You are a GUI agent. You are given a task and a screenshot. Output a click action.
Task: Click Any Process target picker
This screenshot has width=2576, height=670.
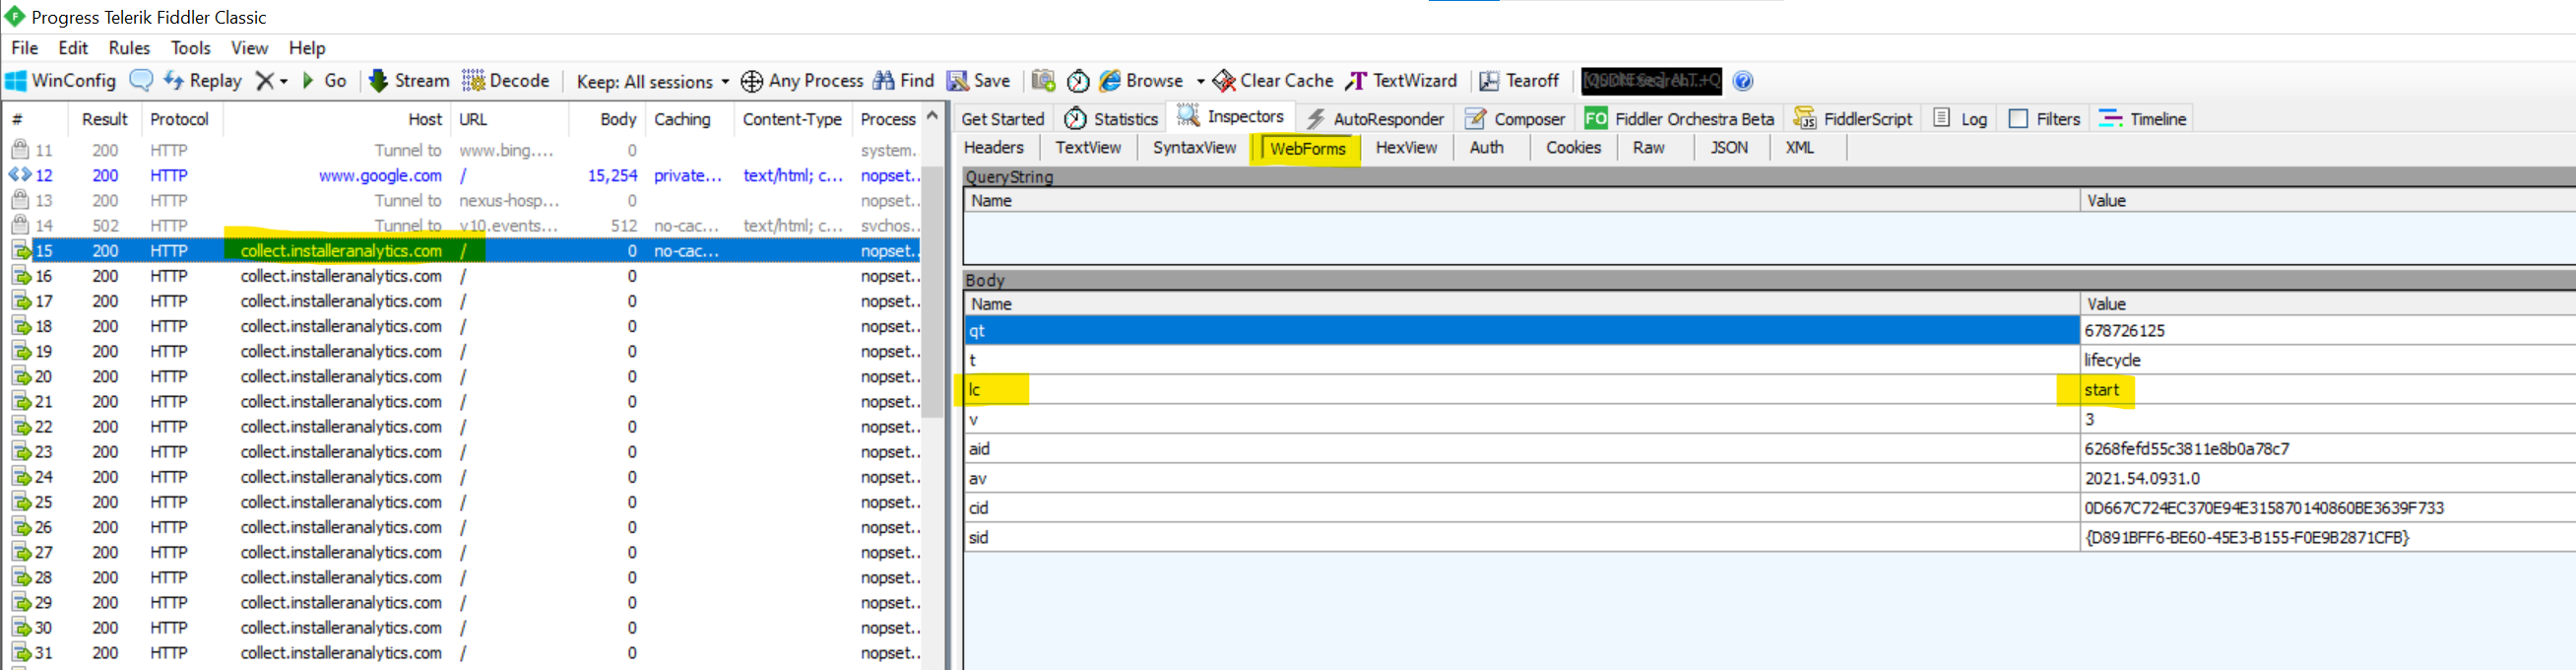pos(802,81)
